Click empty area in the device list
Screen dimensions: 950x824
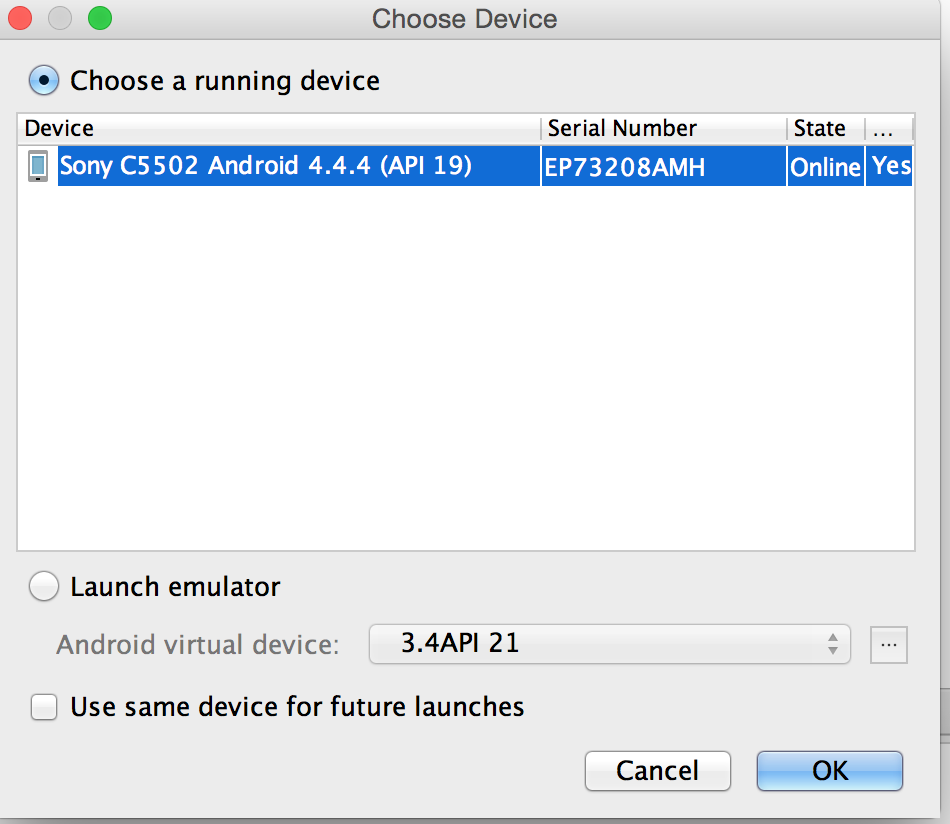click(x=465, y=380)
